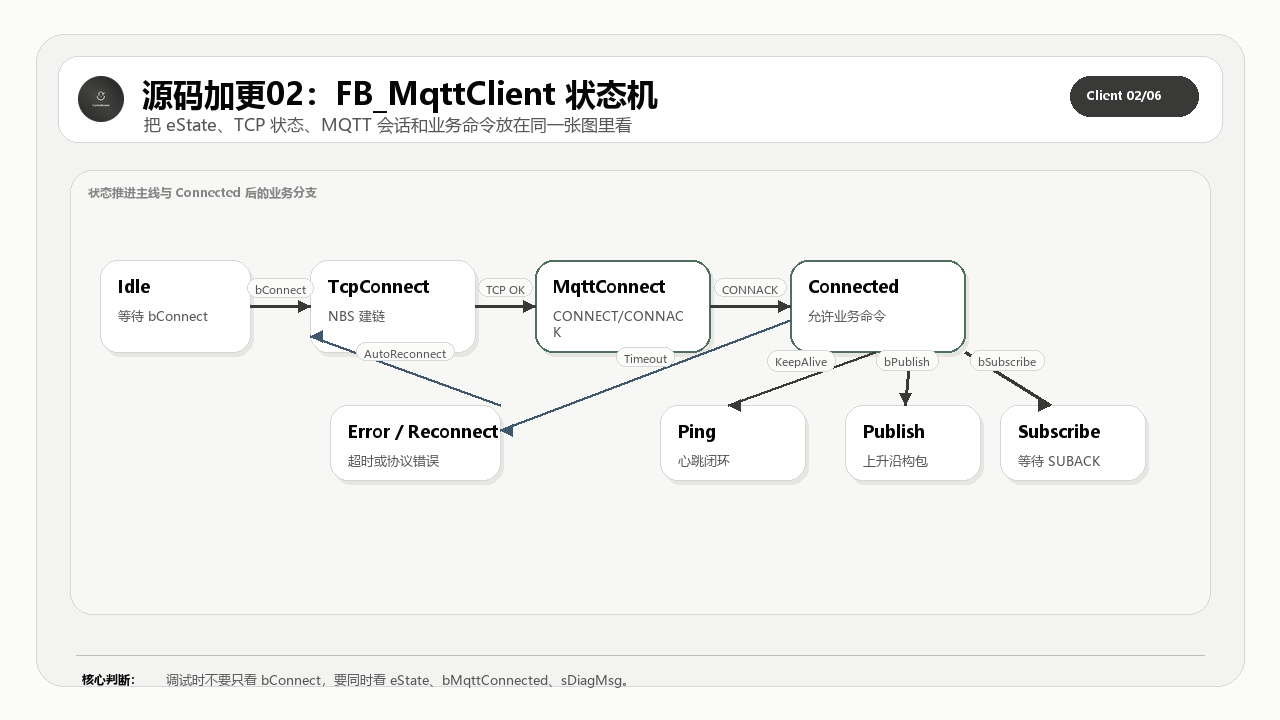Click the TCP OK transition label

(x=505, y=290)
